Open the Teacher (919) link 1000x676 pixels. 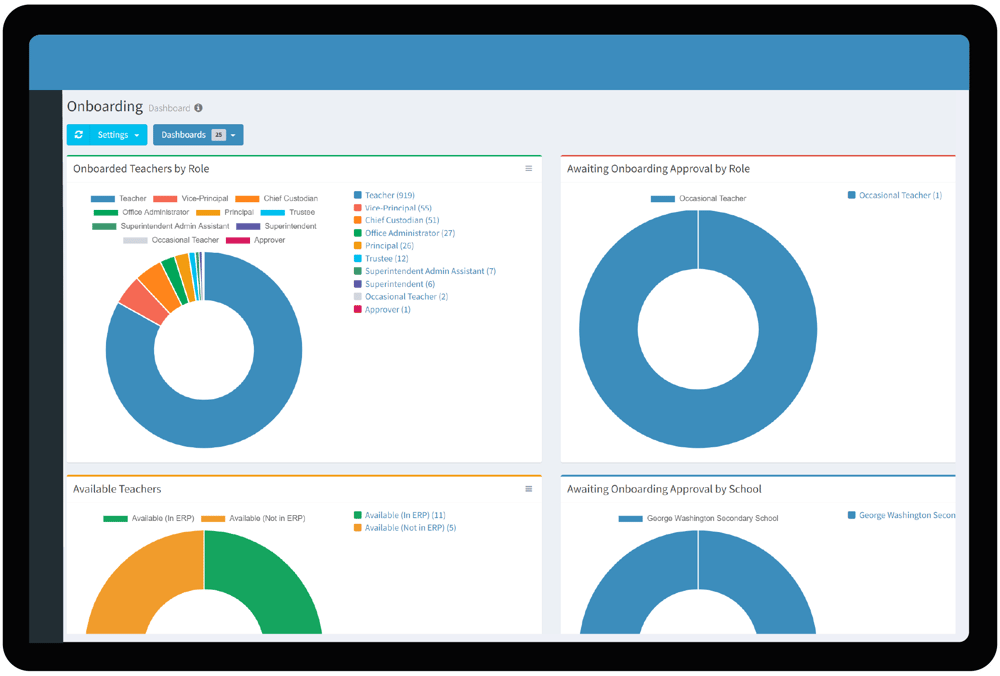390,195
